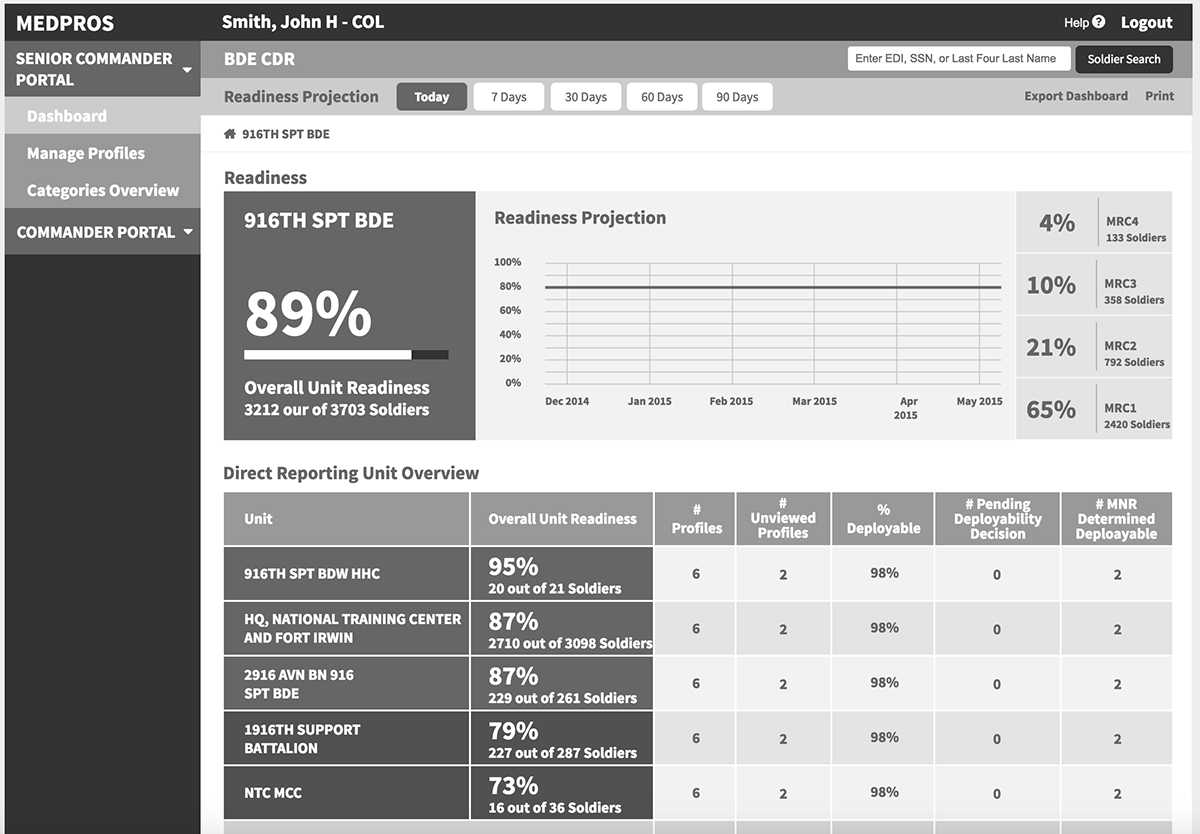The height and width of the screenshot is (834, 1200).
Task: Click the EDI, SSN, or Last Name search field
Action: coord(958,58)
